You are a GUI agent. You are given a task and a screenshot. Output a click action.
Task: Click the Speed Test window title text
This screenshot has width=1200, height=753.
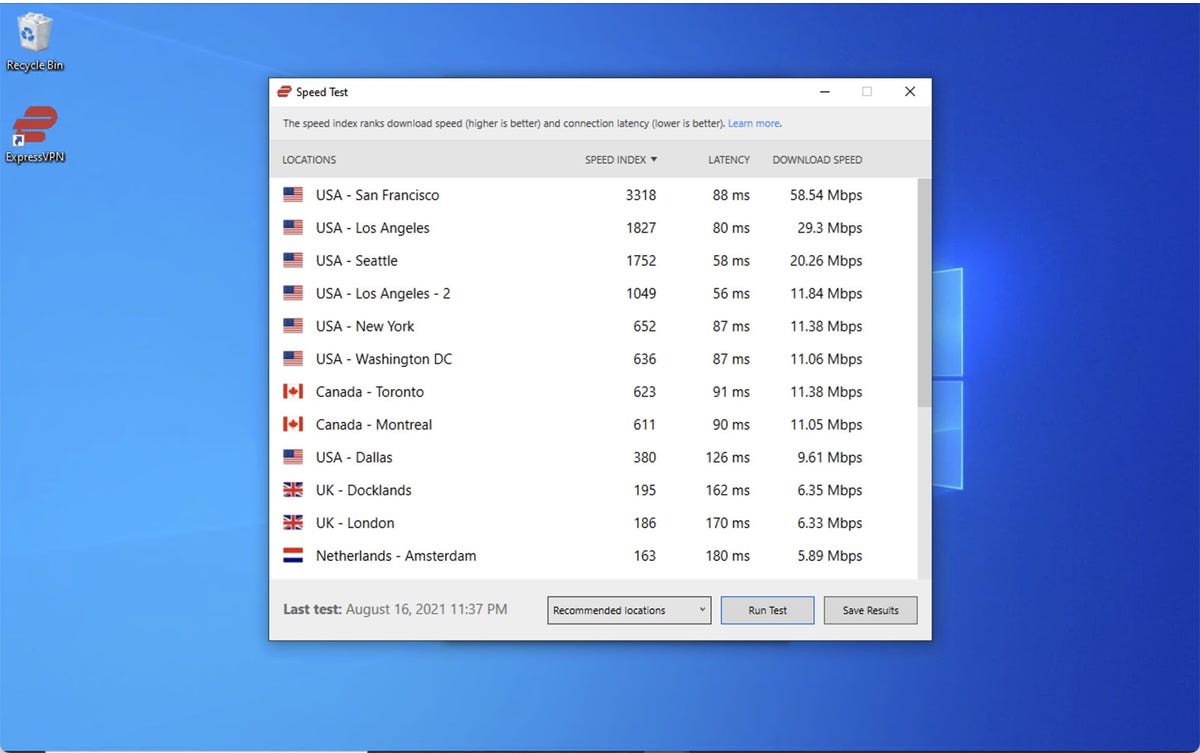pos(322,92)
